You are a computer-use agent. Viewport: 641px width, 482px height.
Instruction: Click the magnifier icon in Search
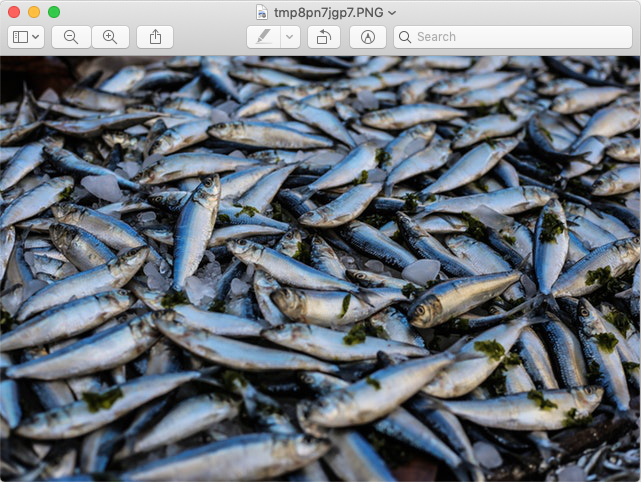405,37
